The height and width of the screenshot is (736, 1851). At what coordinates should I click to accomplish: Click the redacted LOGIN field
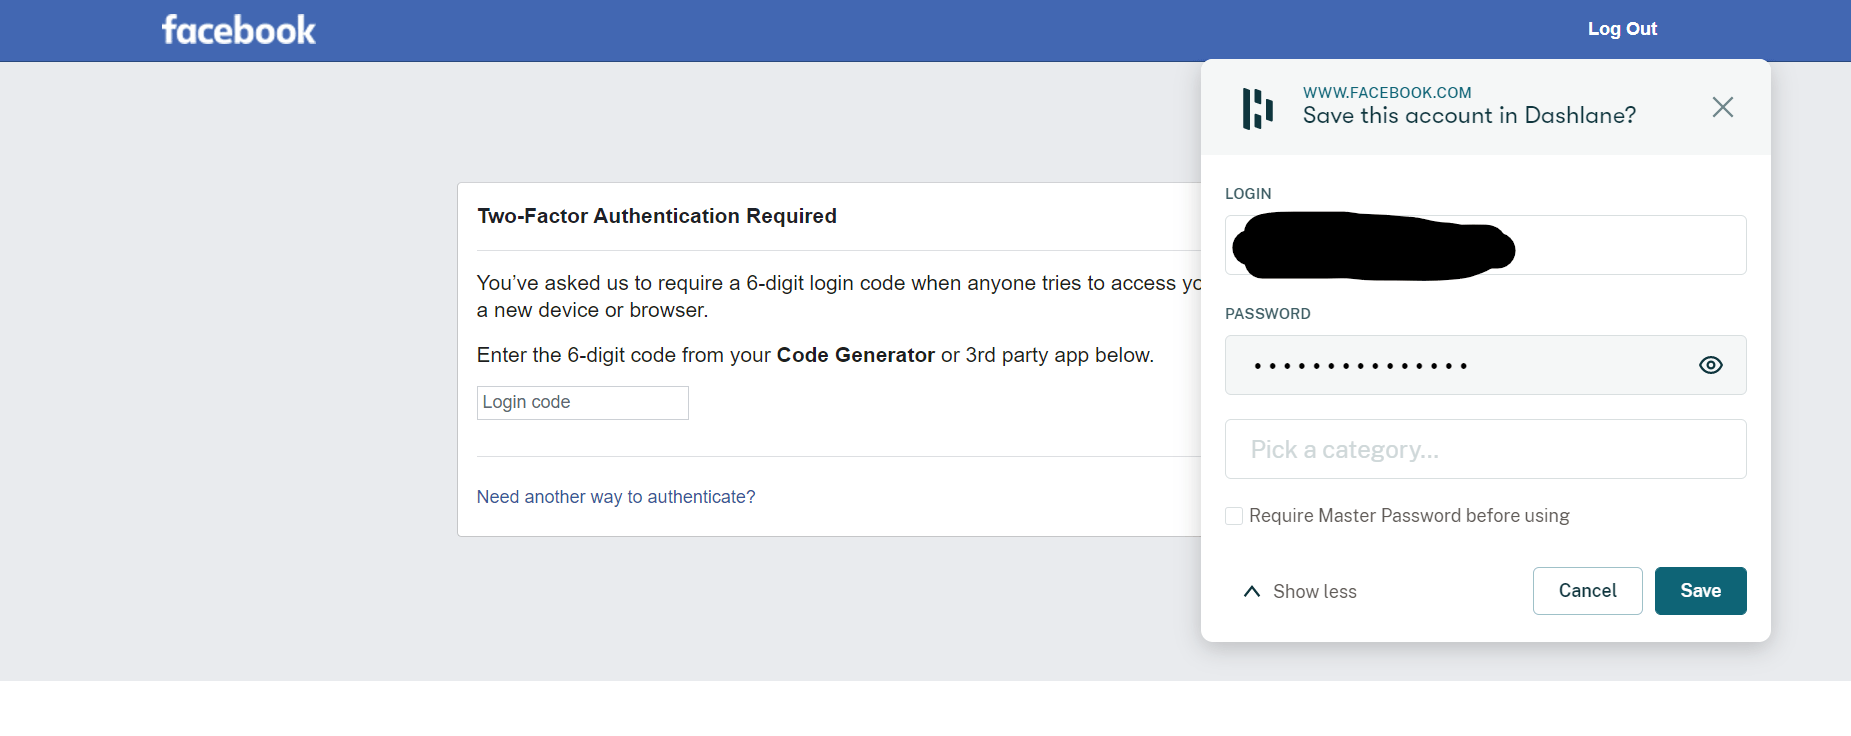pyautogui.click(x=1485, y=245)
